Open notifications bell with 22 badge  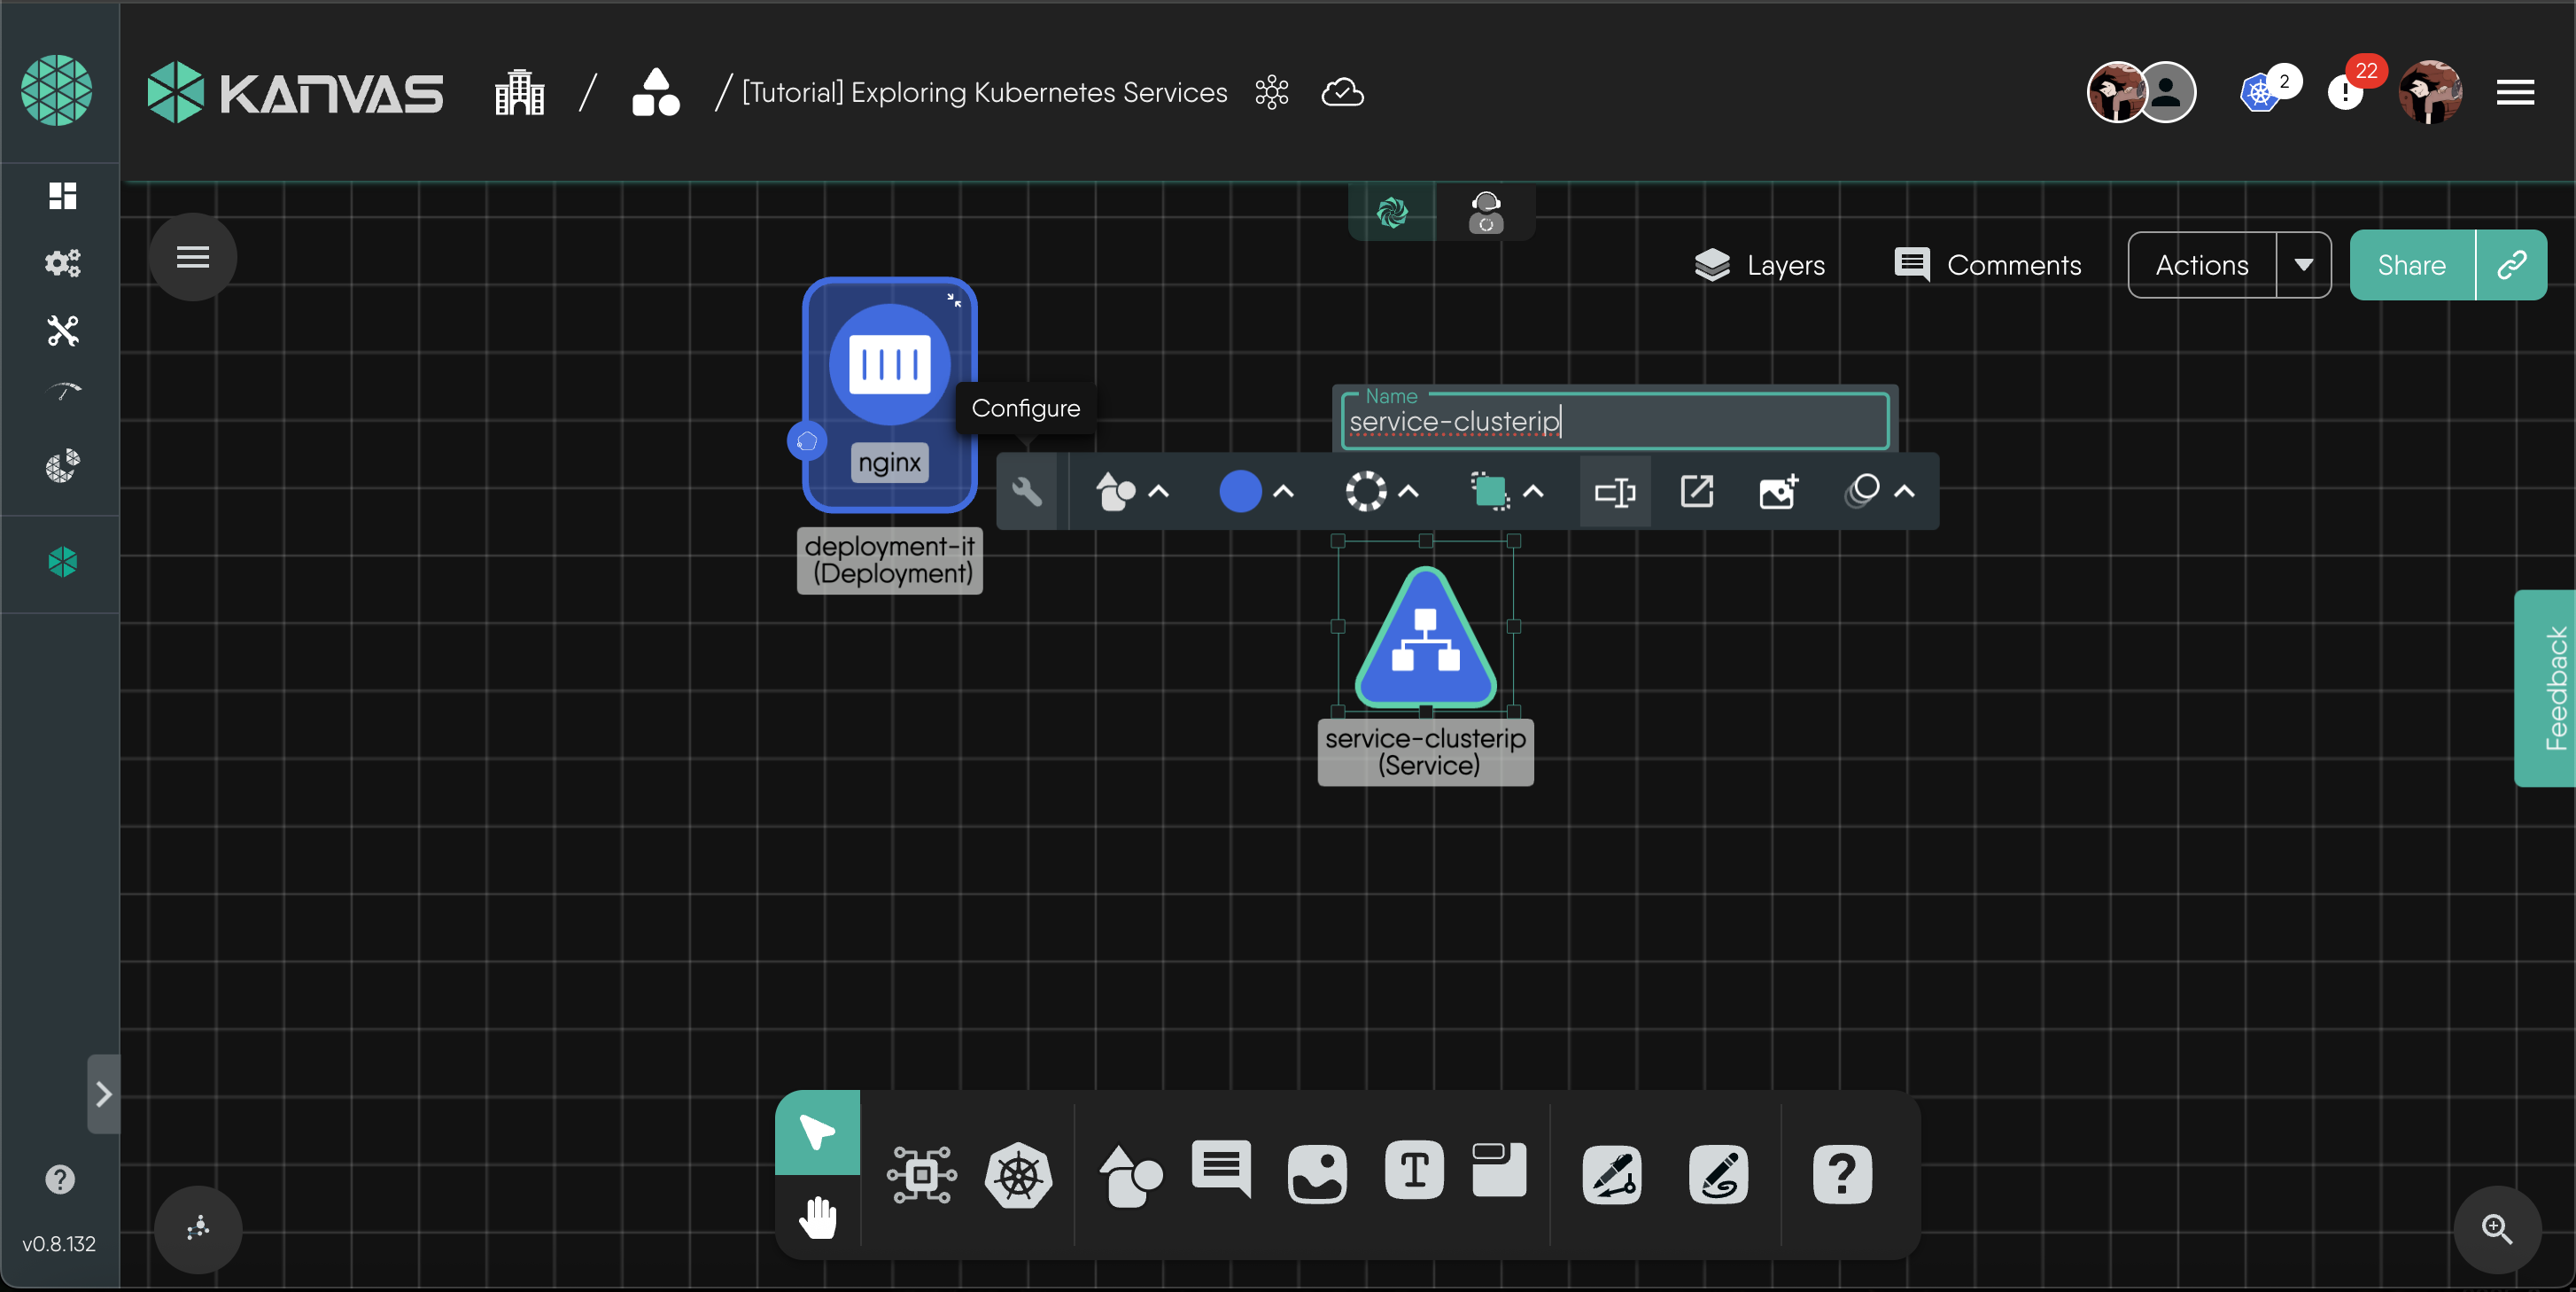tap(2346, 92)
